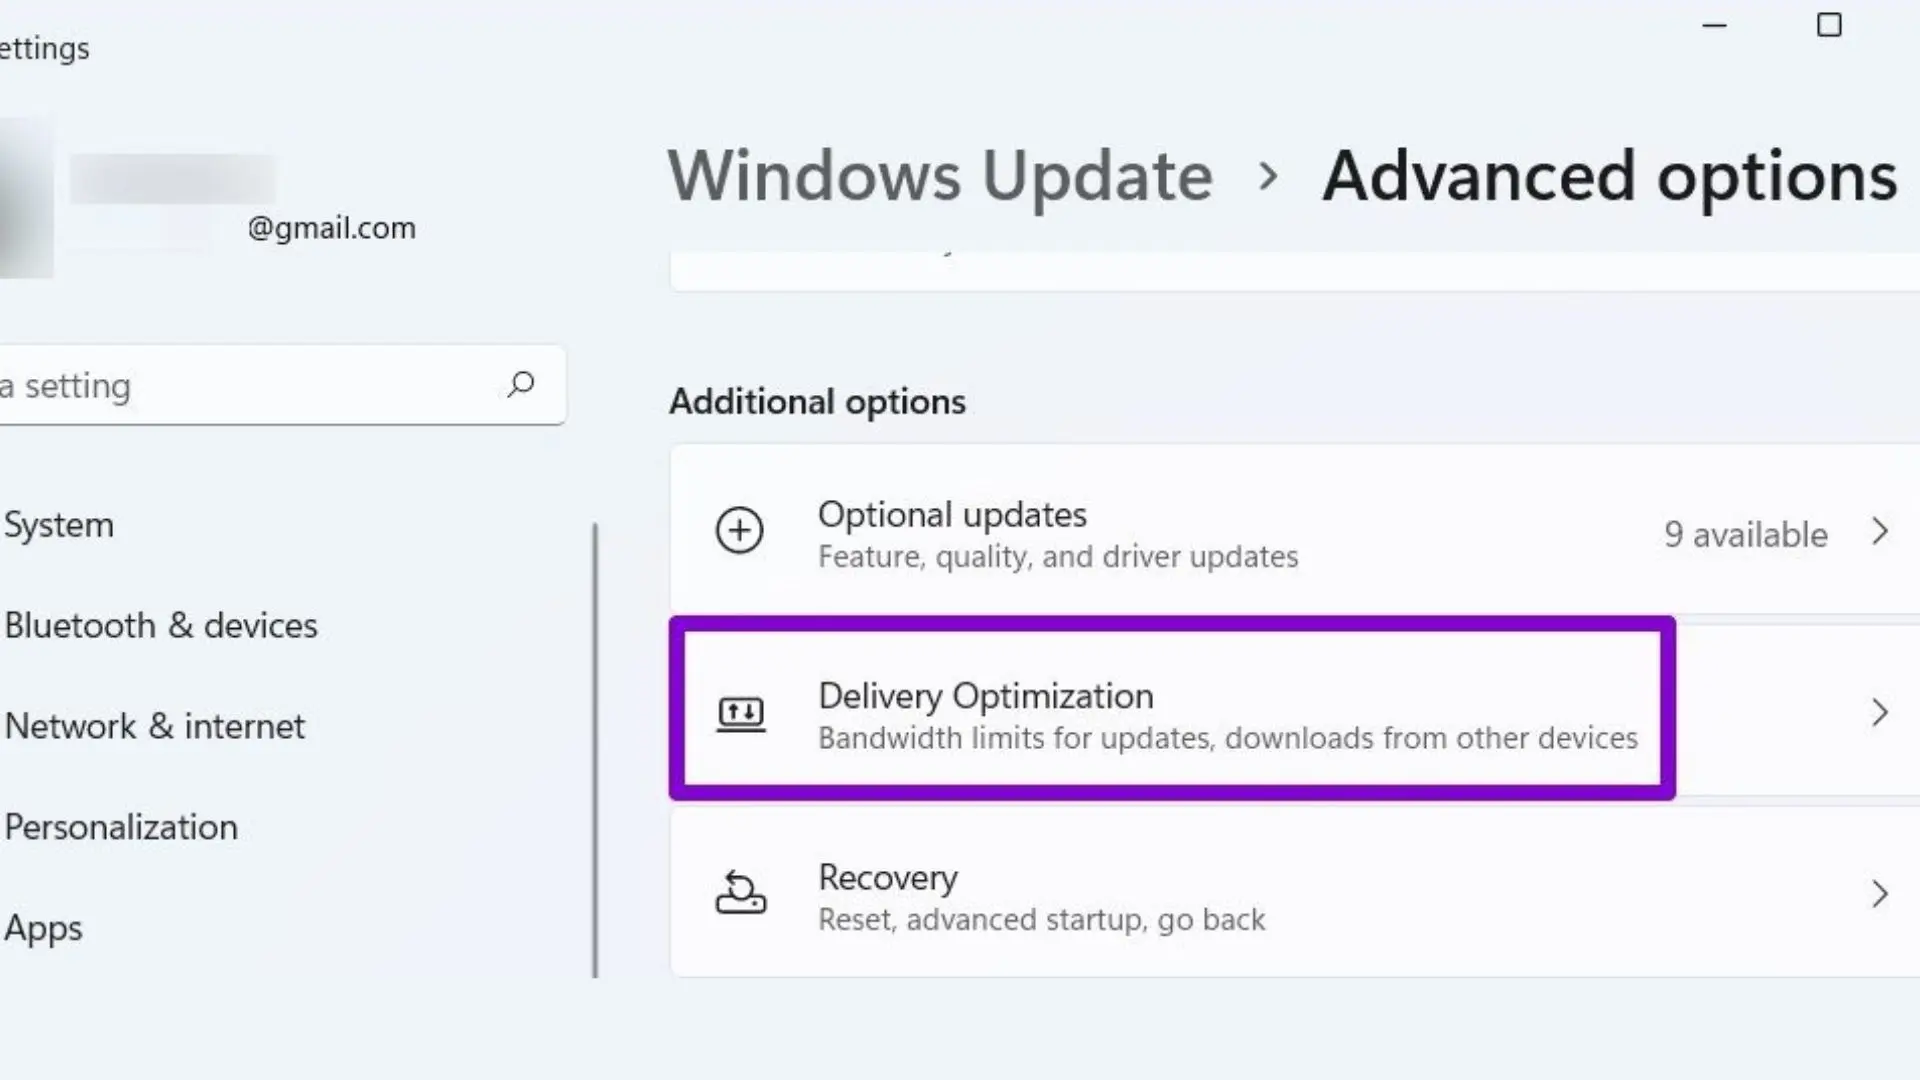Viewport: 1920px width, 1080px height.
Task: Expand Optional updates using its chevron
Action: click(x=1880, y=531)
